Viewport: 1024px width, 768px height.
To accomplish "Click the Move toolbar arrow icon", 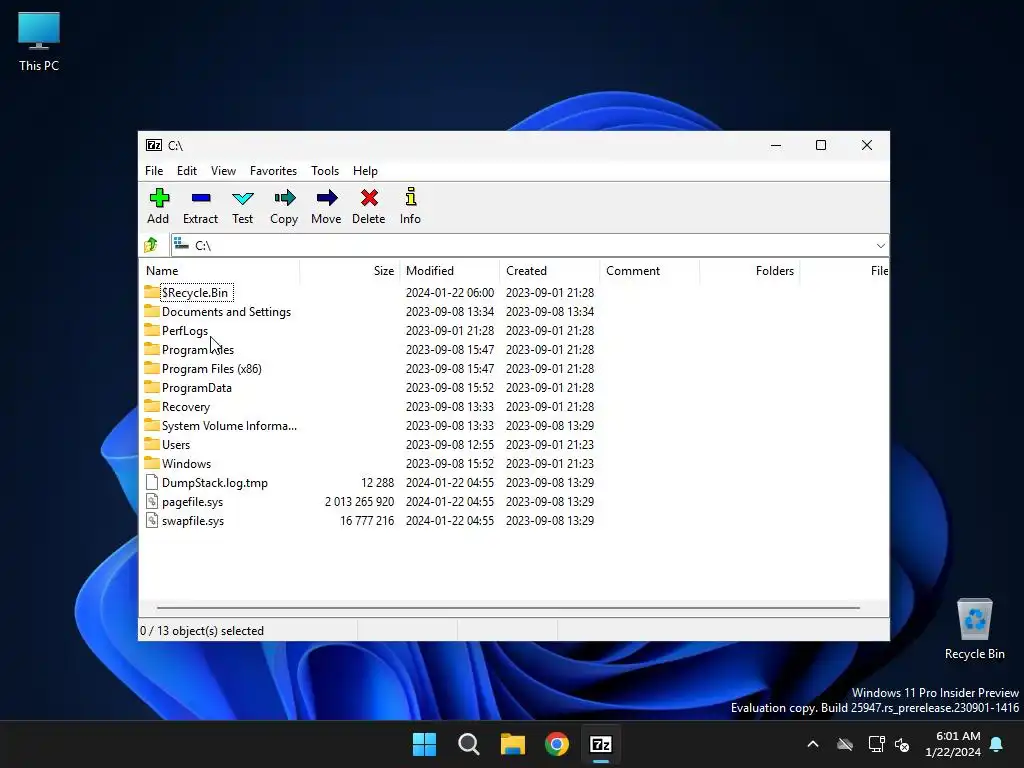I will click(x=327, y=198).
